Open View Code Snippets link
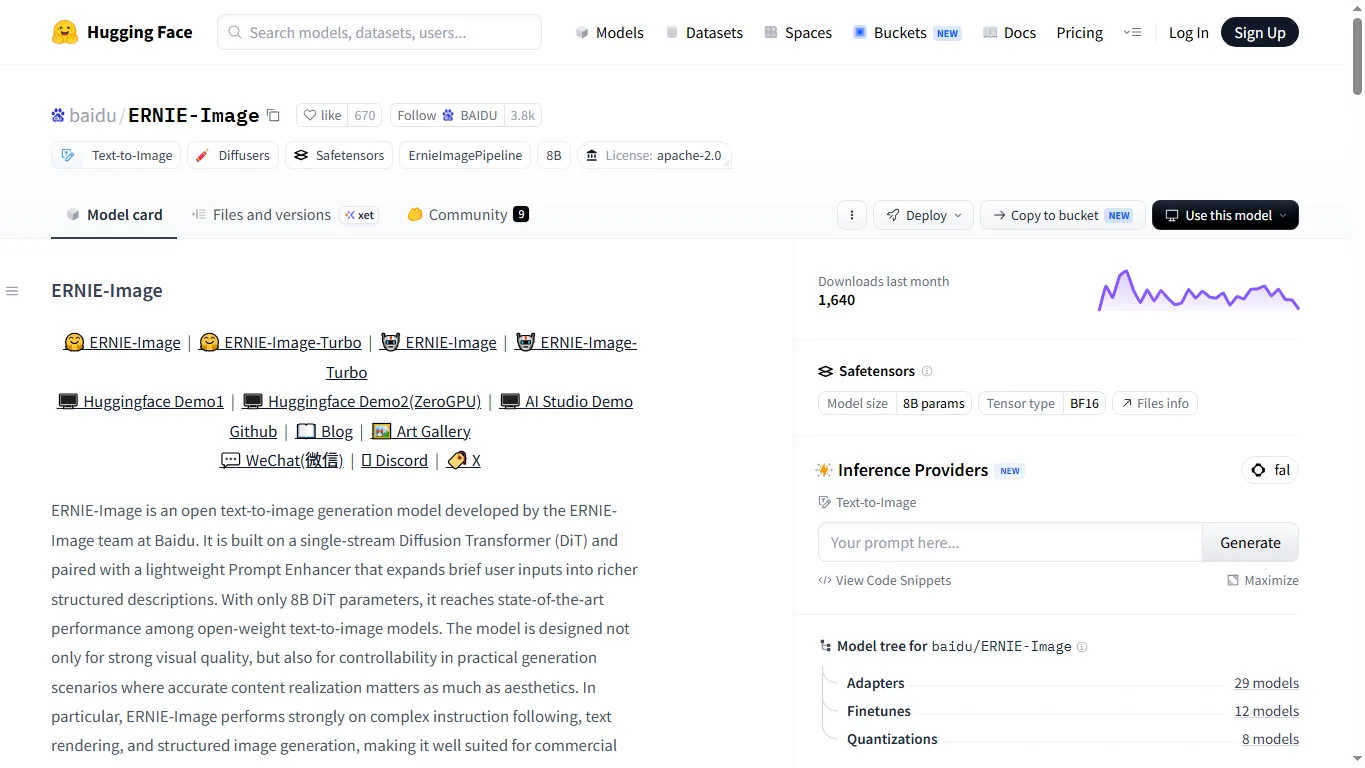The width and height of the screenshot is (1365, 768). pyautogui.click(x=885, y=580)
